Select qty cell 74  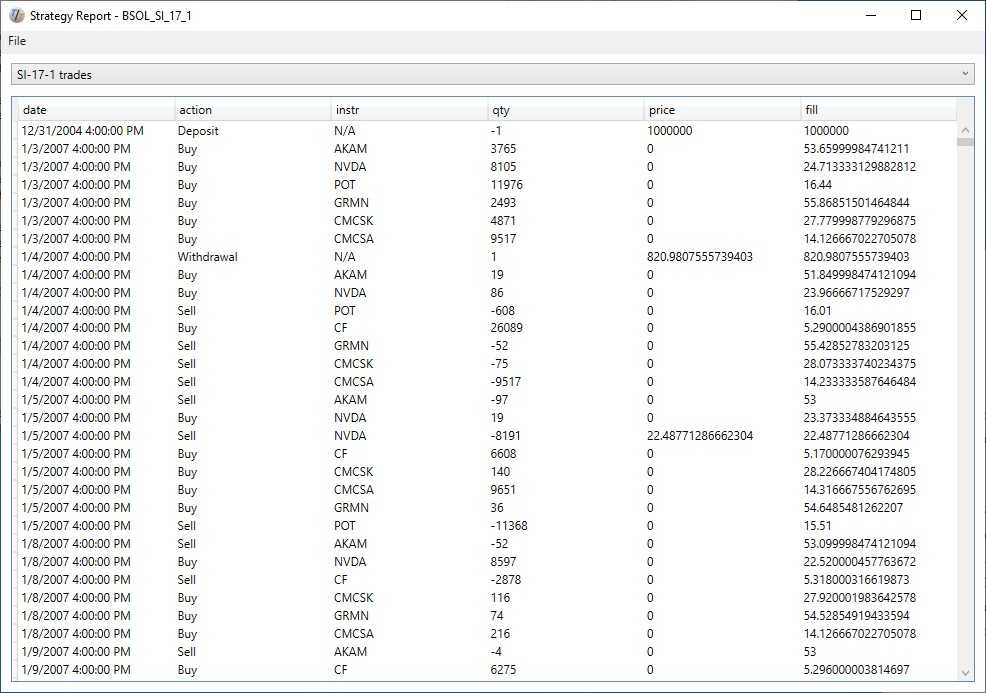coord(497,616)
